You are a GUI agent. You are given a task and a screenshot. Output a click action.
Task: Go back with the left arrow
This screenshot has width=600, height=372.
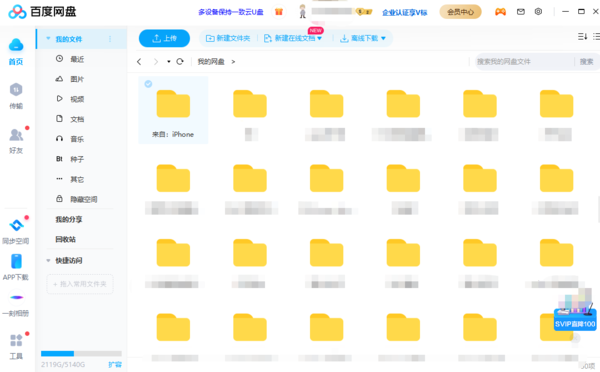(139, 62)
